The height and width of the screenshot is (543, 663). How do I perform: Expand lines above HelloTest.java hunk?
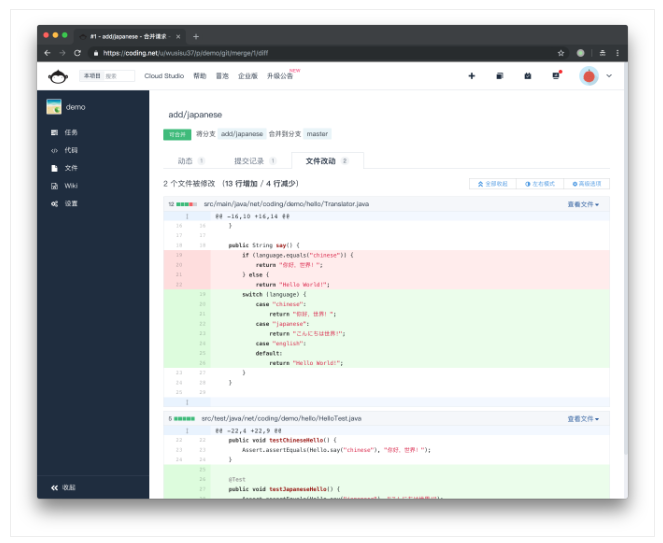coord(187,431)
